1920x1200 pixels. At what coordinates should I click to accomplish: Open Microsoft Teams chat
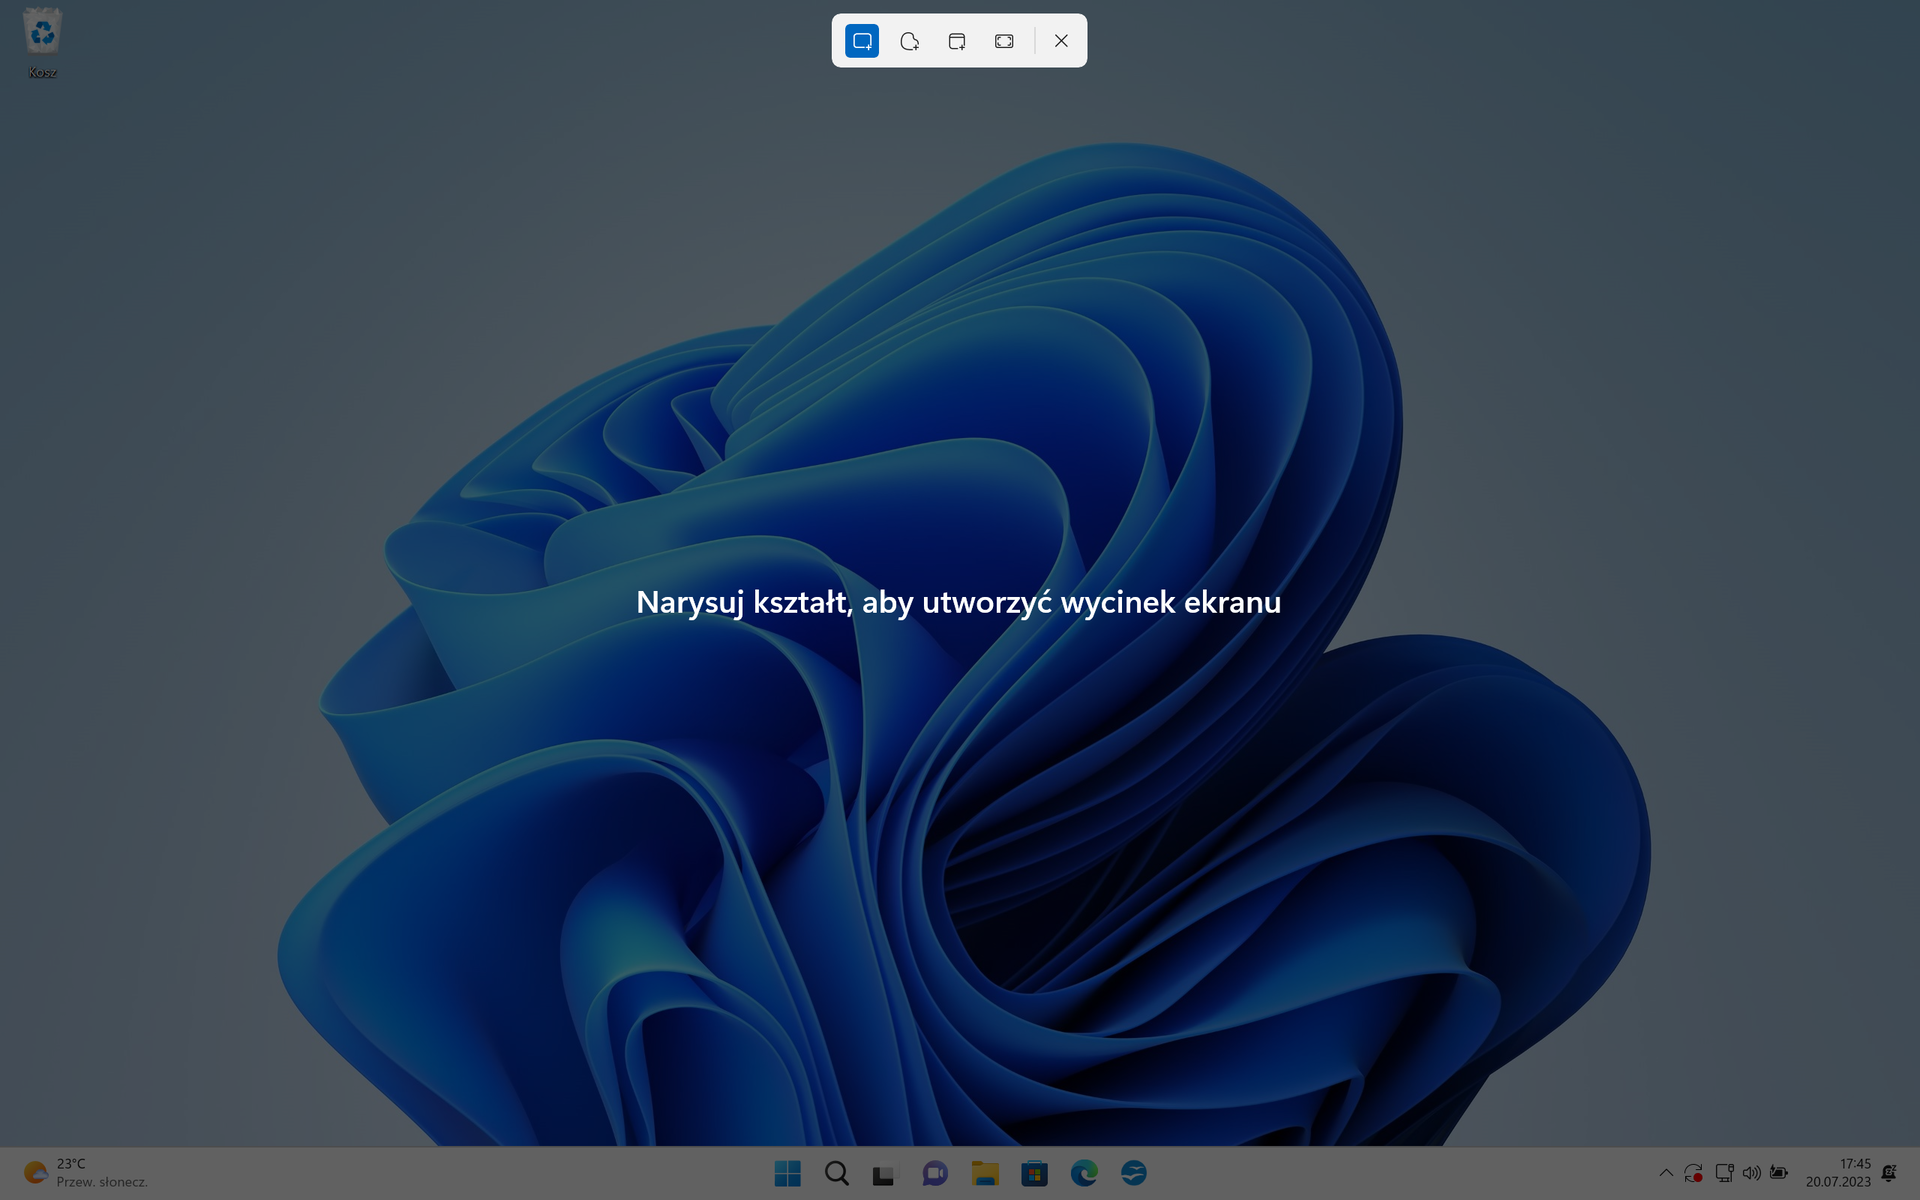[x=936, y=1173]
